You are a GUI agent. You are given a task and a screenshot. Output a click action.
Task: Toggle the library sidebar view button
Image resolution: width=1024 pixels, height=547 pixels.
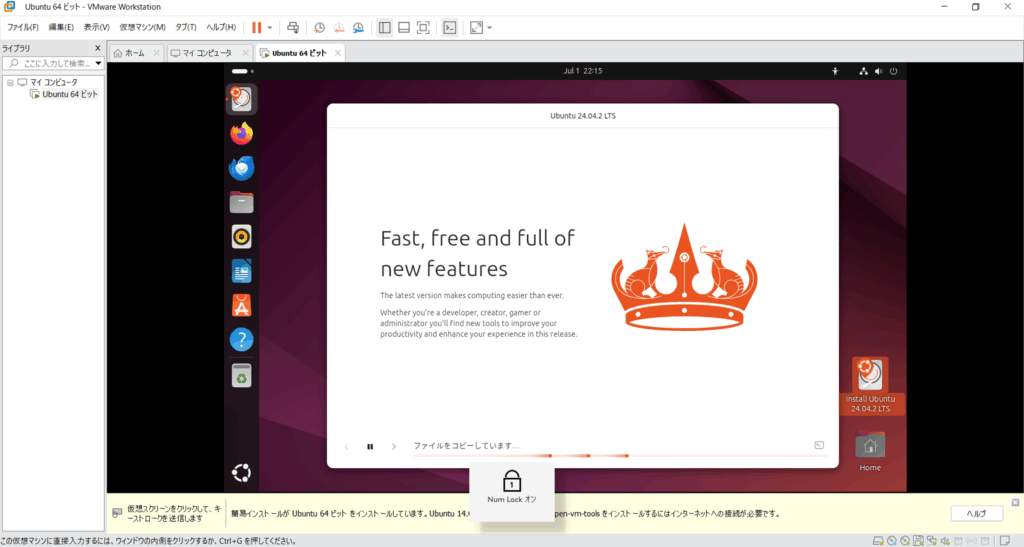(x=385, y=27)
